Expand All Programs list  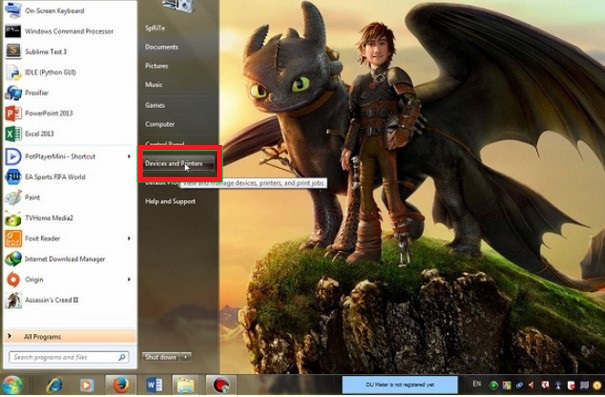70,337
